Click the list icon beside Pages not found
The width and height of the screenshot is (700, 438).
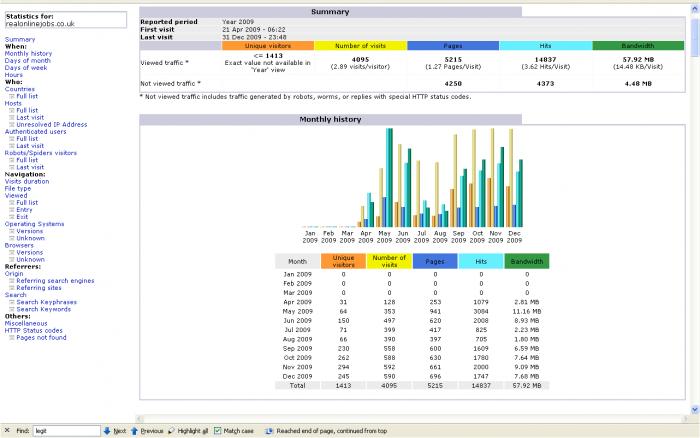[x=12, y=338]
